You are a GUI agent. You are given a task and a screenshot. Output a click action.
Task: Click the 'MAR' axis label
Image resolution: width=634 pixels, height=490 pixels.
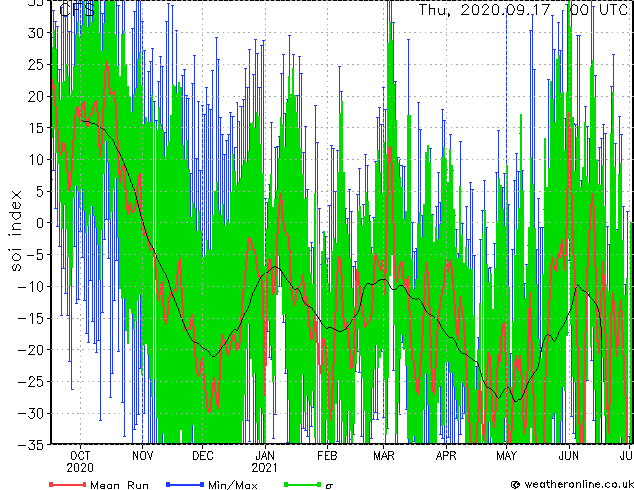(x=384, y=456)
